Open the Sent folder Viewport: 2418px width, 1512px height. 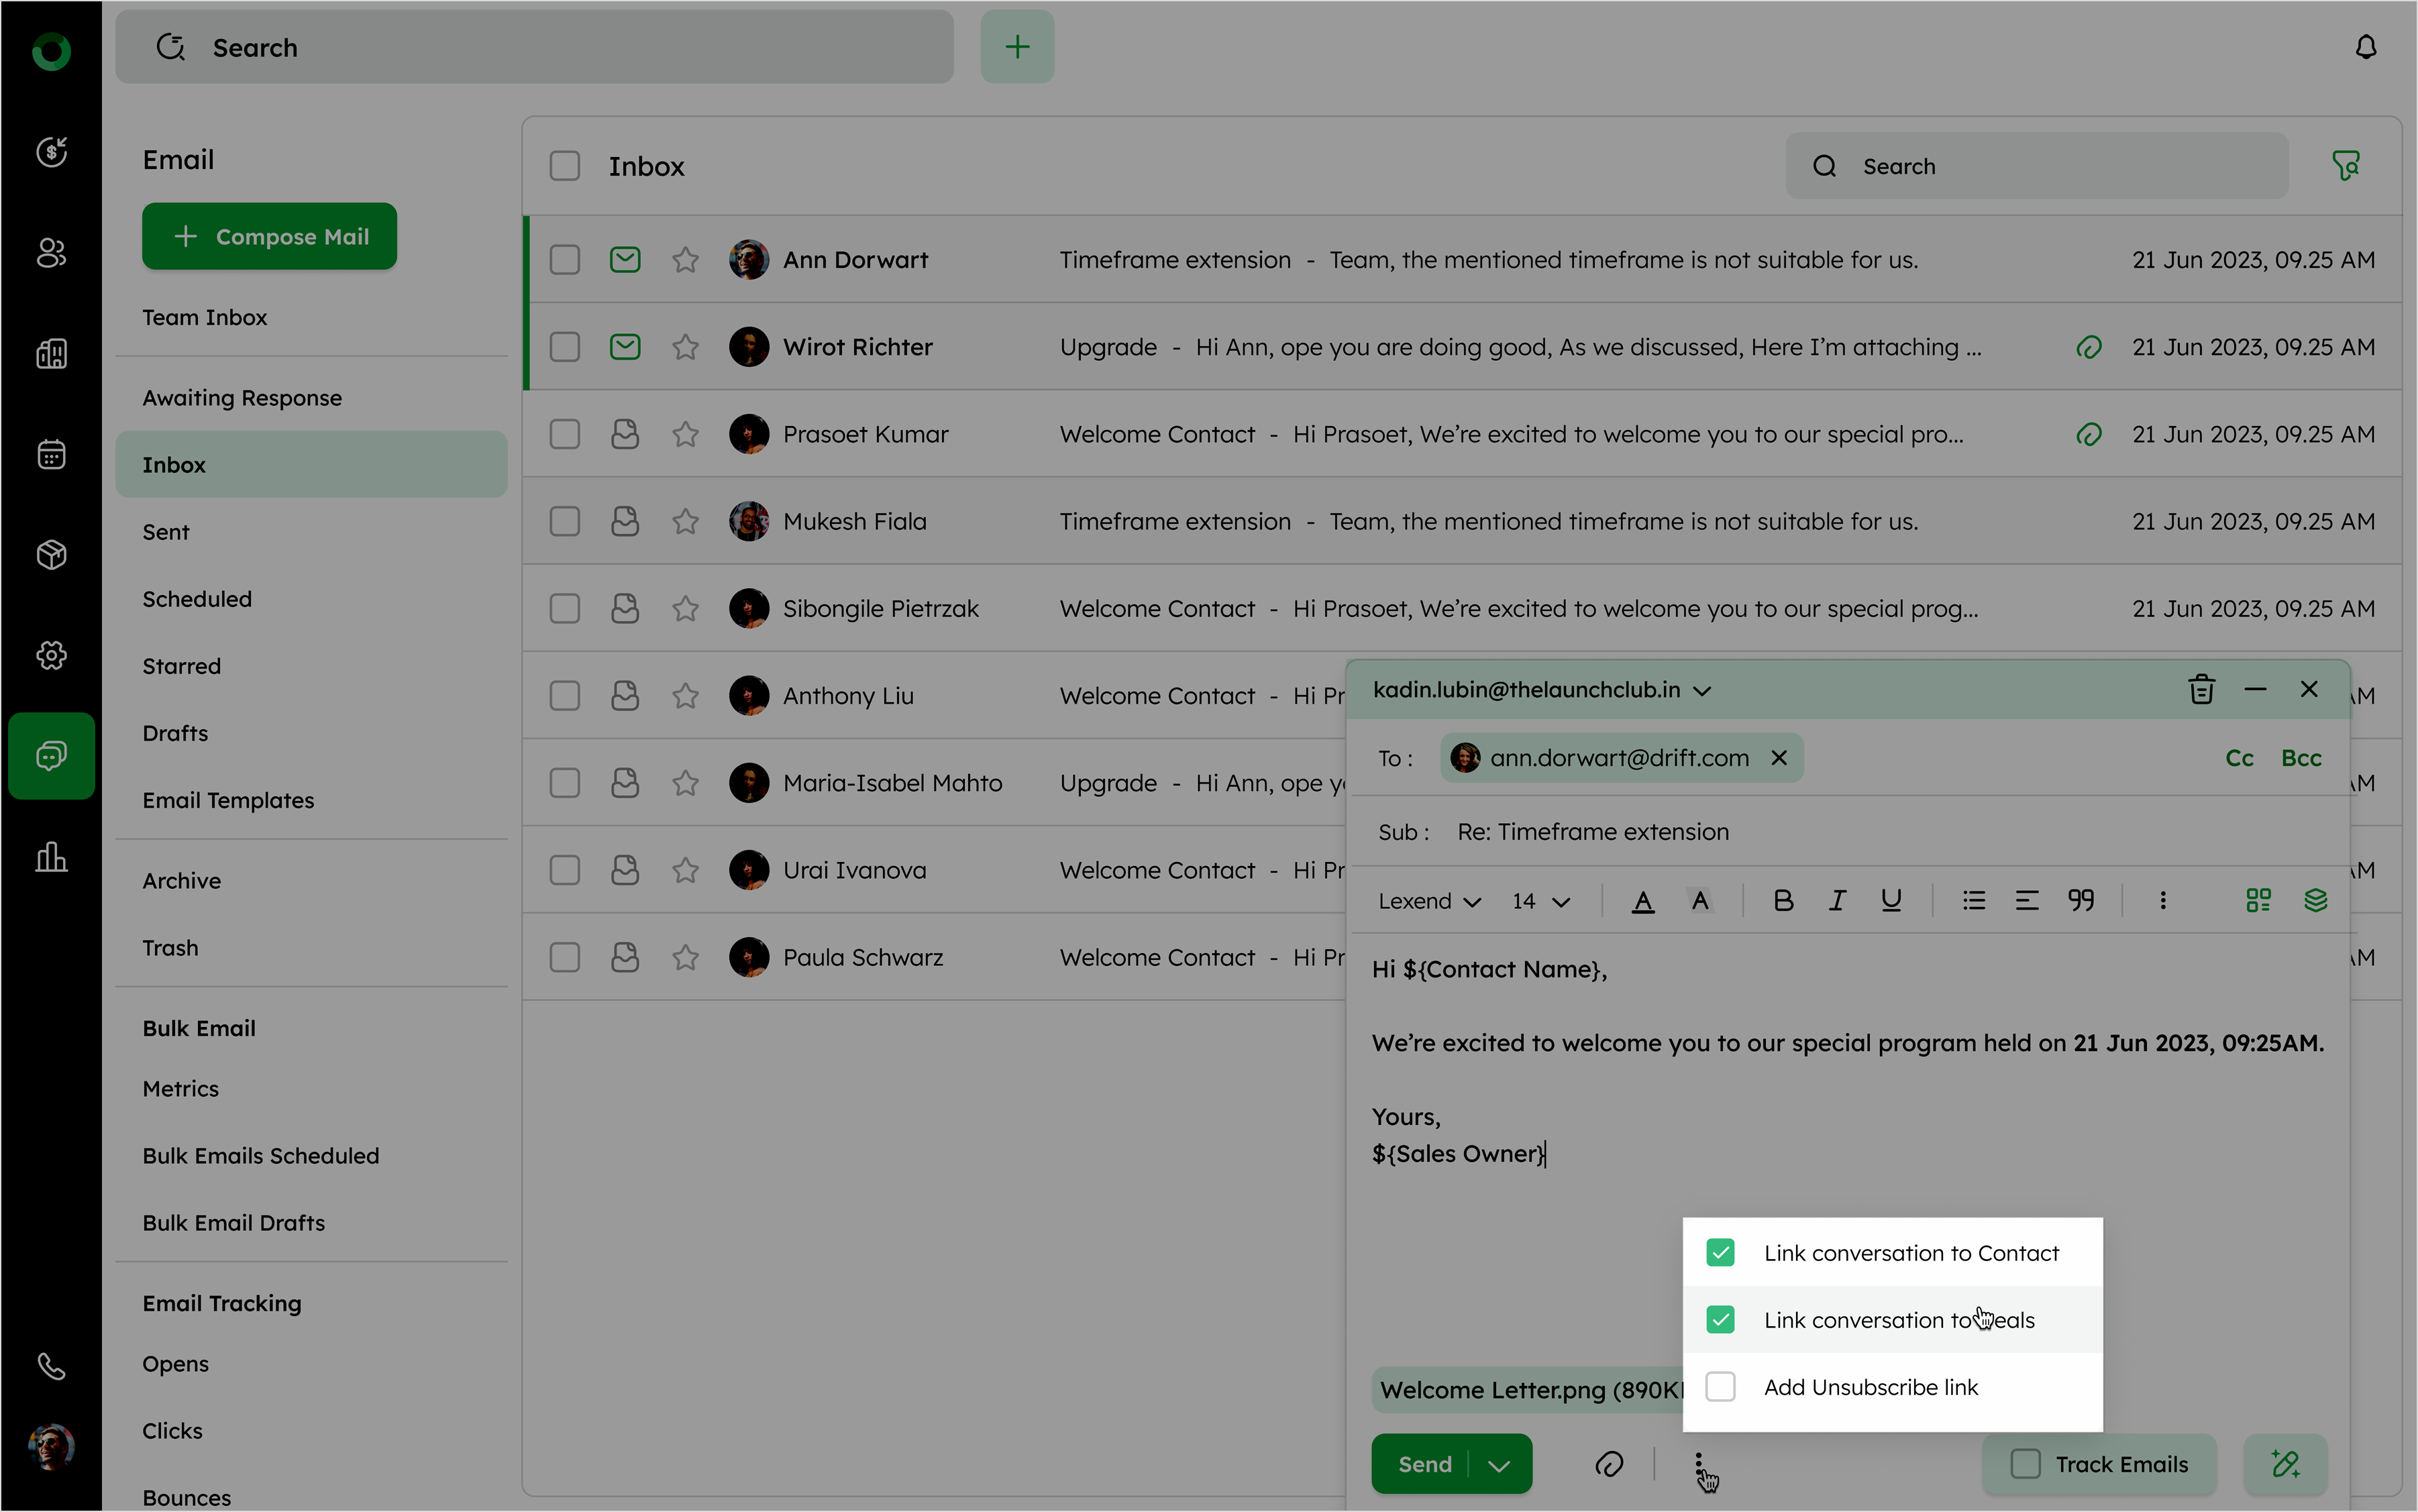166,532
